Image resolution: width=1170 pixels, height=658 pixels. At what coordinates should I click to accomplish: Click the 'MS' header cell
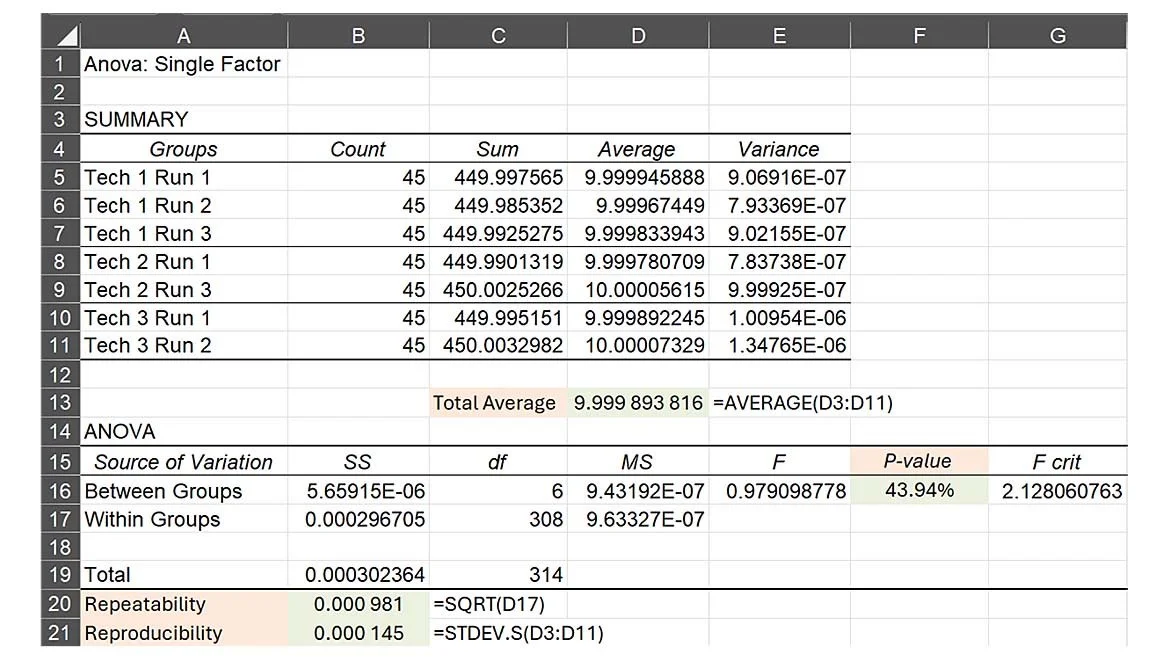(x=638, y=462)
